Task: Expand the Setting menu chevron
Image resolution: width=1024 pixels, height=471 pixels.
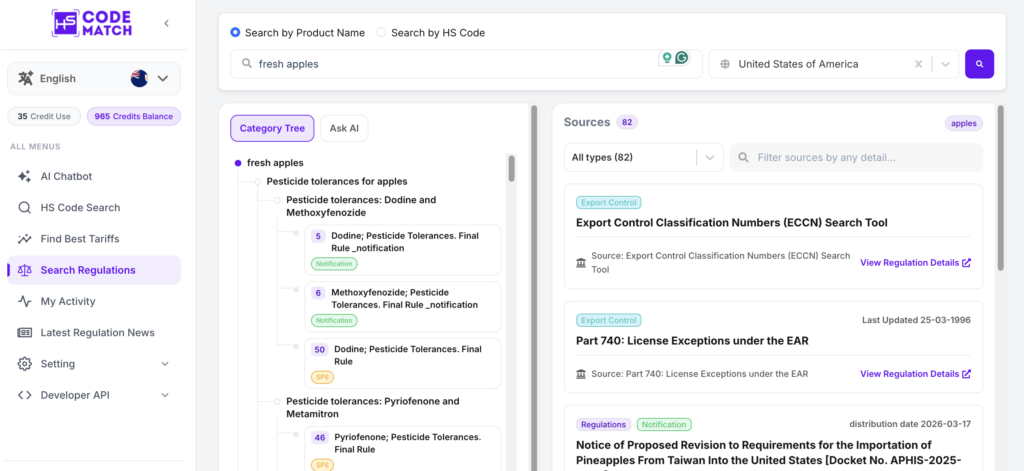Action: click(165, 364)
